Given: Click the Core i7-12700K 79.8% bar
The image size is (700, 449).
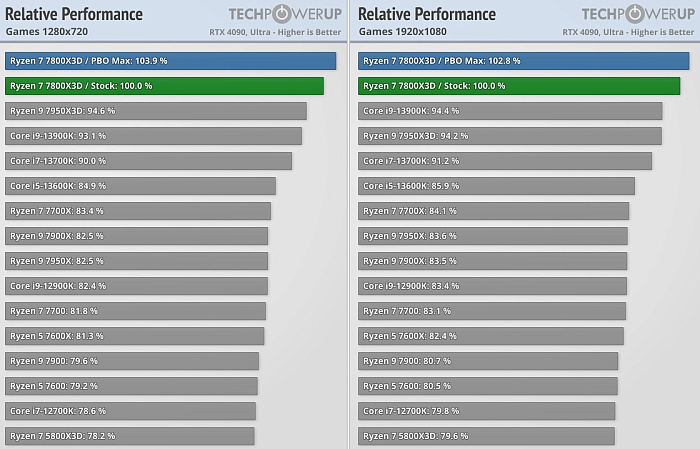Looking at the screenshot, I should (487, 411).
